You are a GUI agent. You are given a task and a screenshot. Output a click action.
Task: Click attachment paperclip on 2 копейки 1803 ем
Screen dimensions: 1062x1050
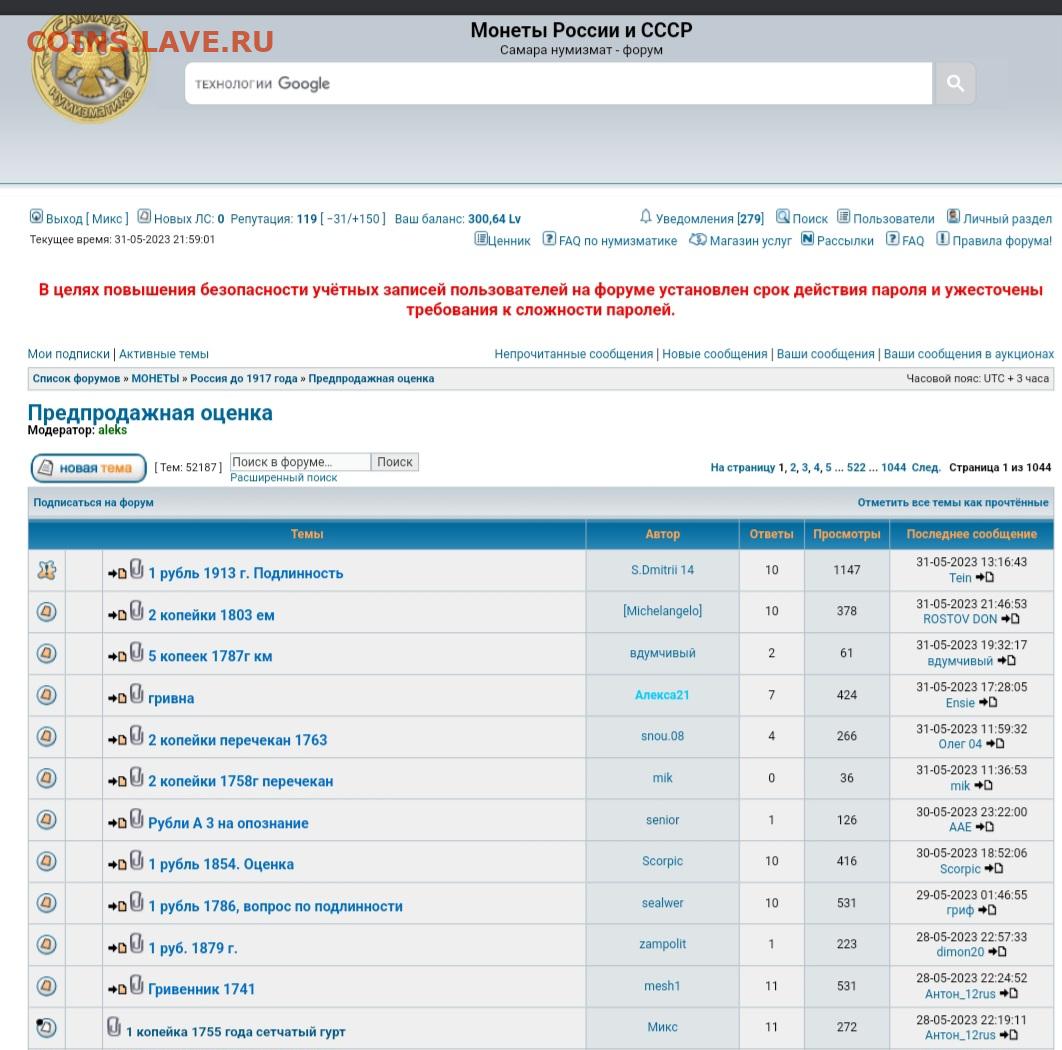[x=137, y=611]
